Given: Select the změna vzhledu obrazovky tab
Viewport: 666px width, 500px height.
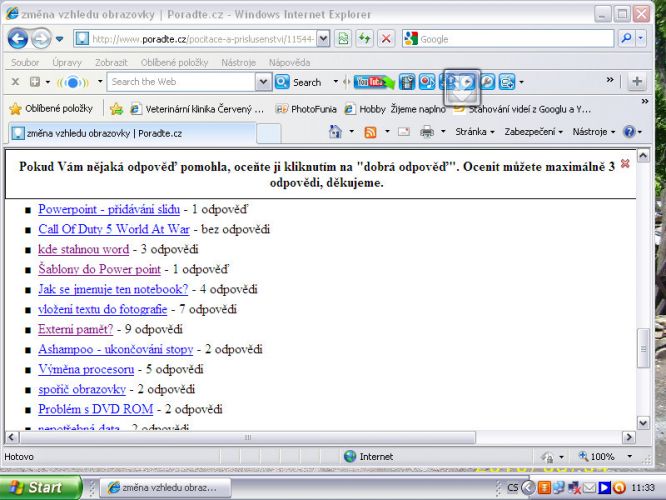Looking at the screenshot, I should coord(133,133).
